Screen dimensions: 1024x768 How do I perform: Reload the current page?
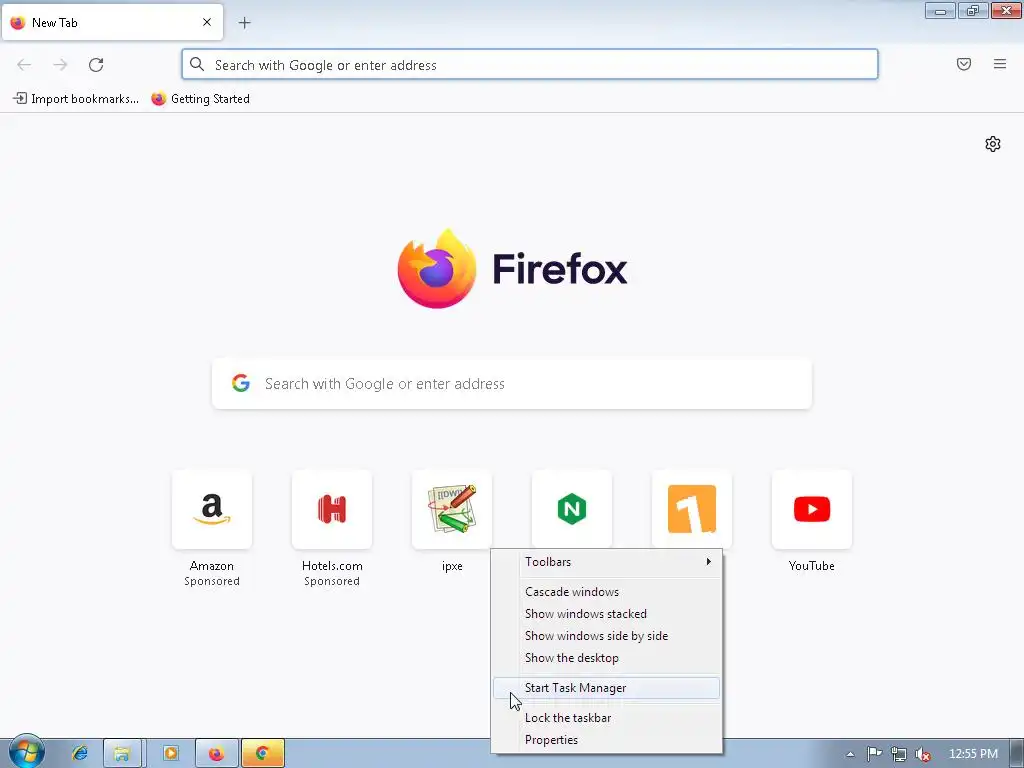96,65
